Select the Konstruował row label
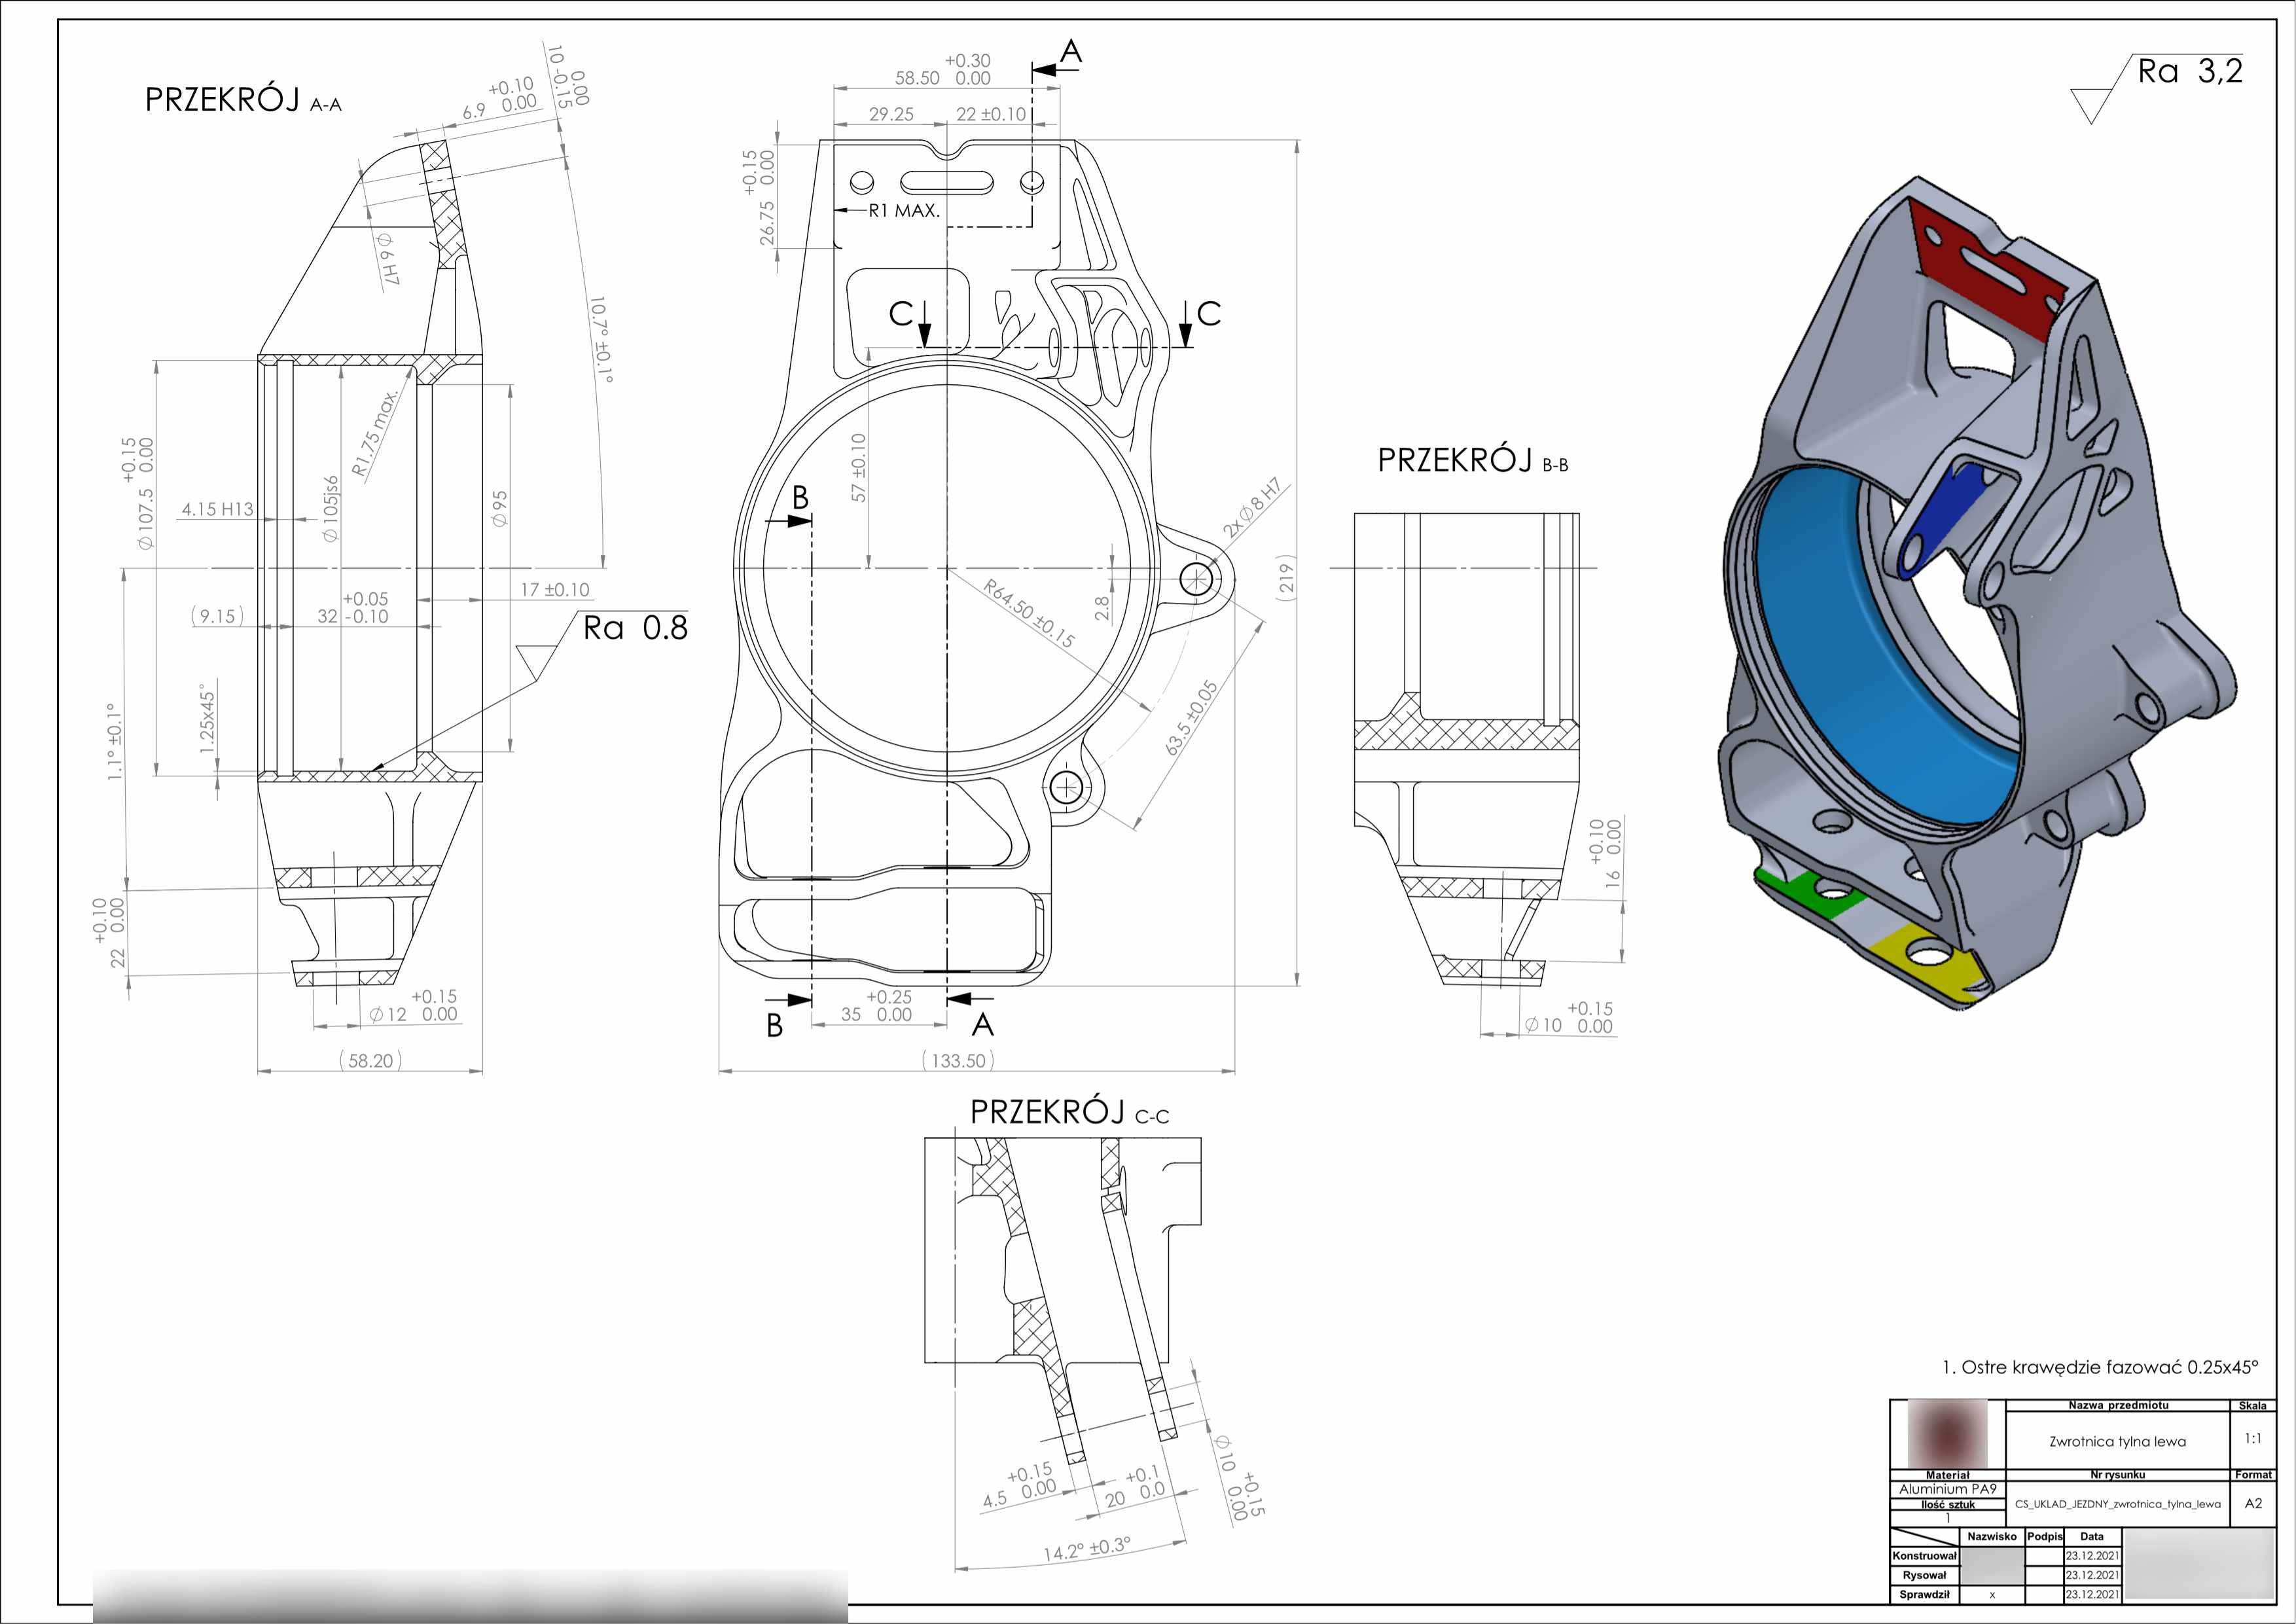This screenshot has height=1624, width=2296. 1924,1556
